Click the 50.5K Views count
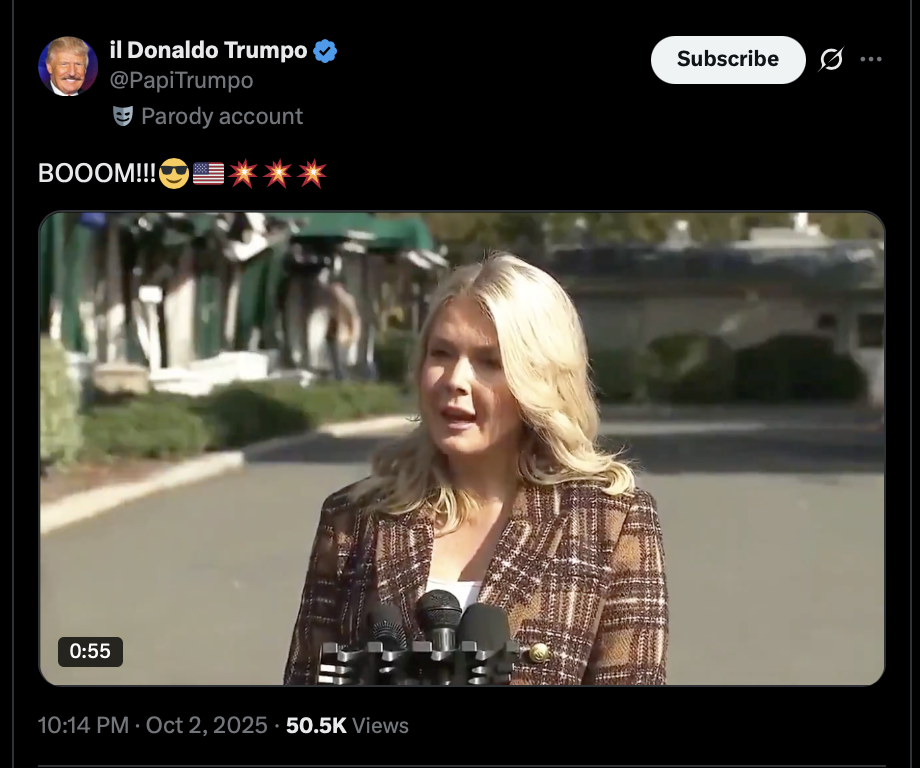This screenshot has width=920, height=768. click(347, 726)
